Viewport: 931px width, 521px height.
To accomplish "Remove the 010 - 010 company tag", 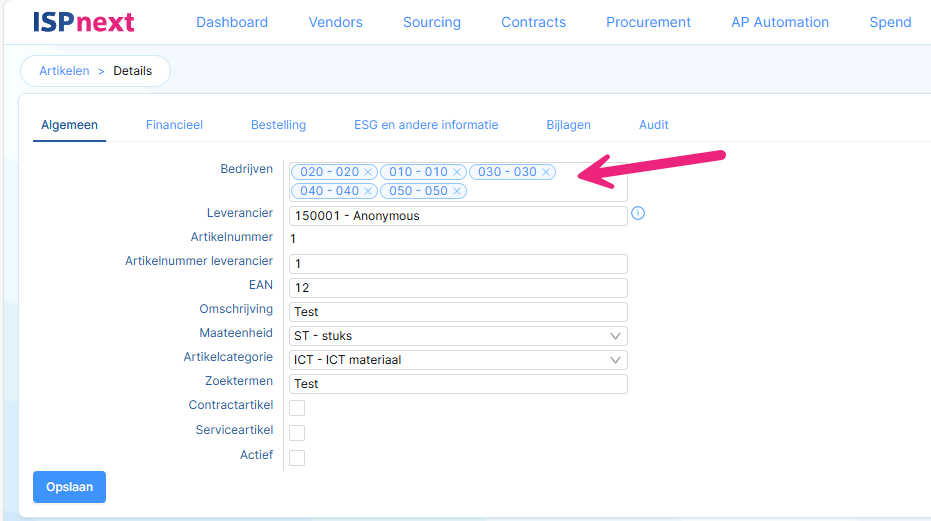I will point(457,172).
